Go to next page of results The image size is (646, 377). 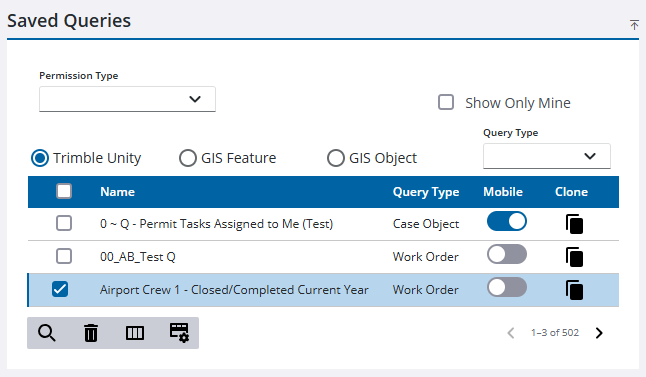tap(599, 333)
